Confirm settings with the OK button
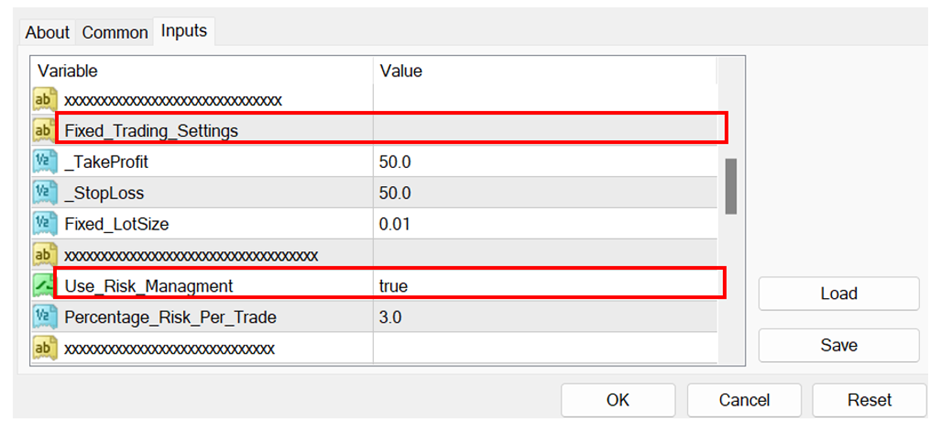 (x=617, y=400)
